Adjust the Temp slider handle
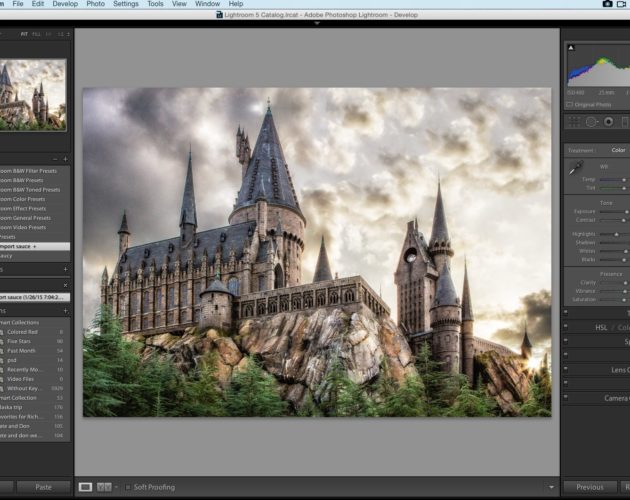 click(624, 180)
